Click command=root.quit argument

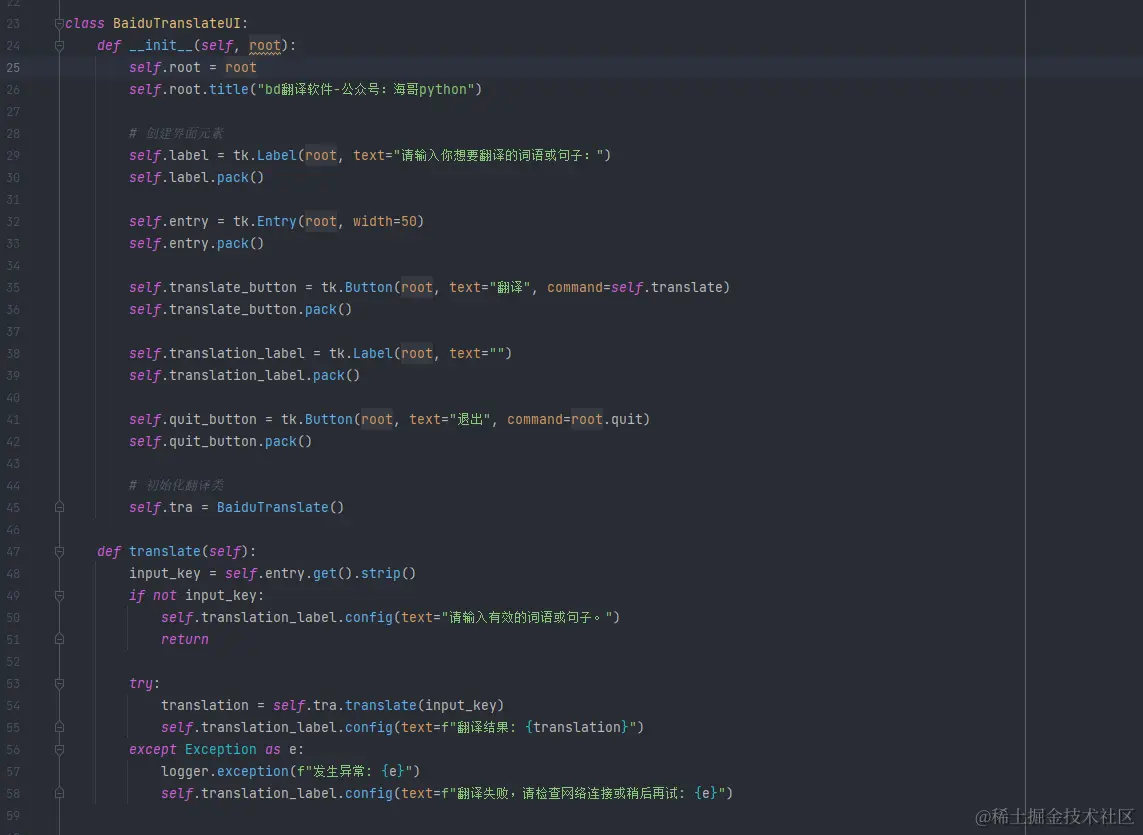click(x=574, y=419)
